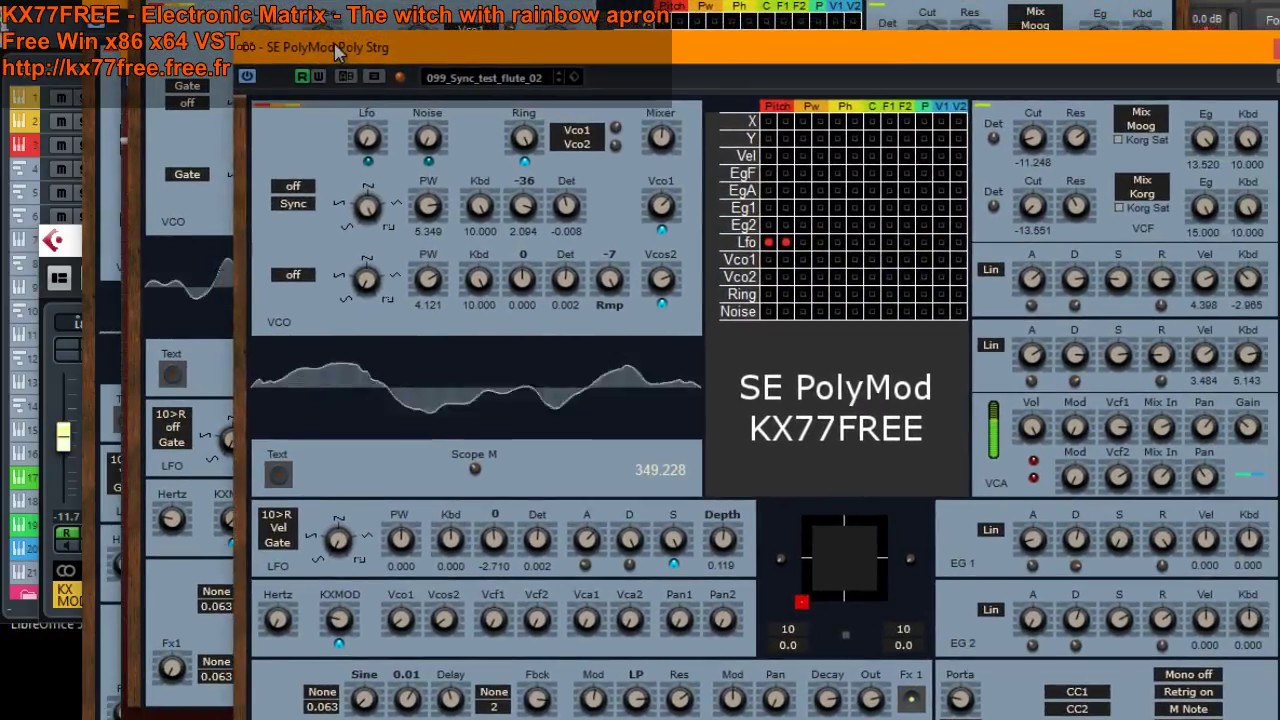Click the CC2 button

tap(1077, 709)
